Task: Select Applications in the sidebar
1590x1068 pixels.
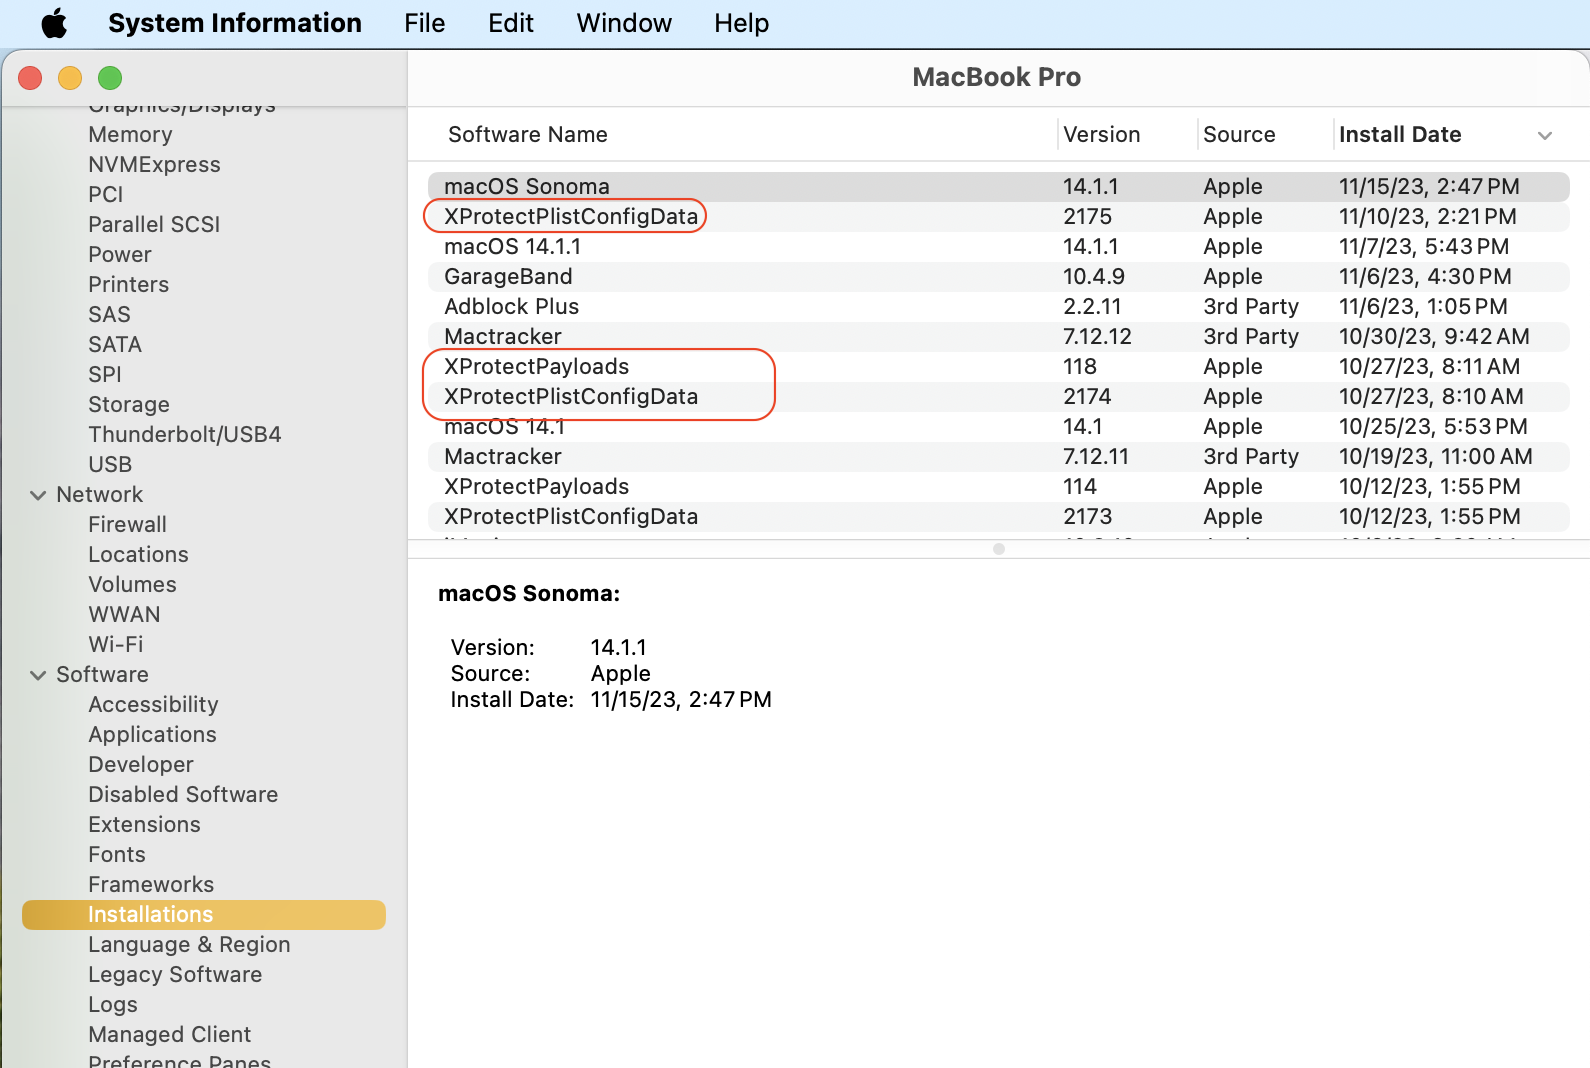Action: click(x=152, y=735)
